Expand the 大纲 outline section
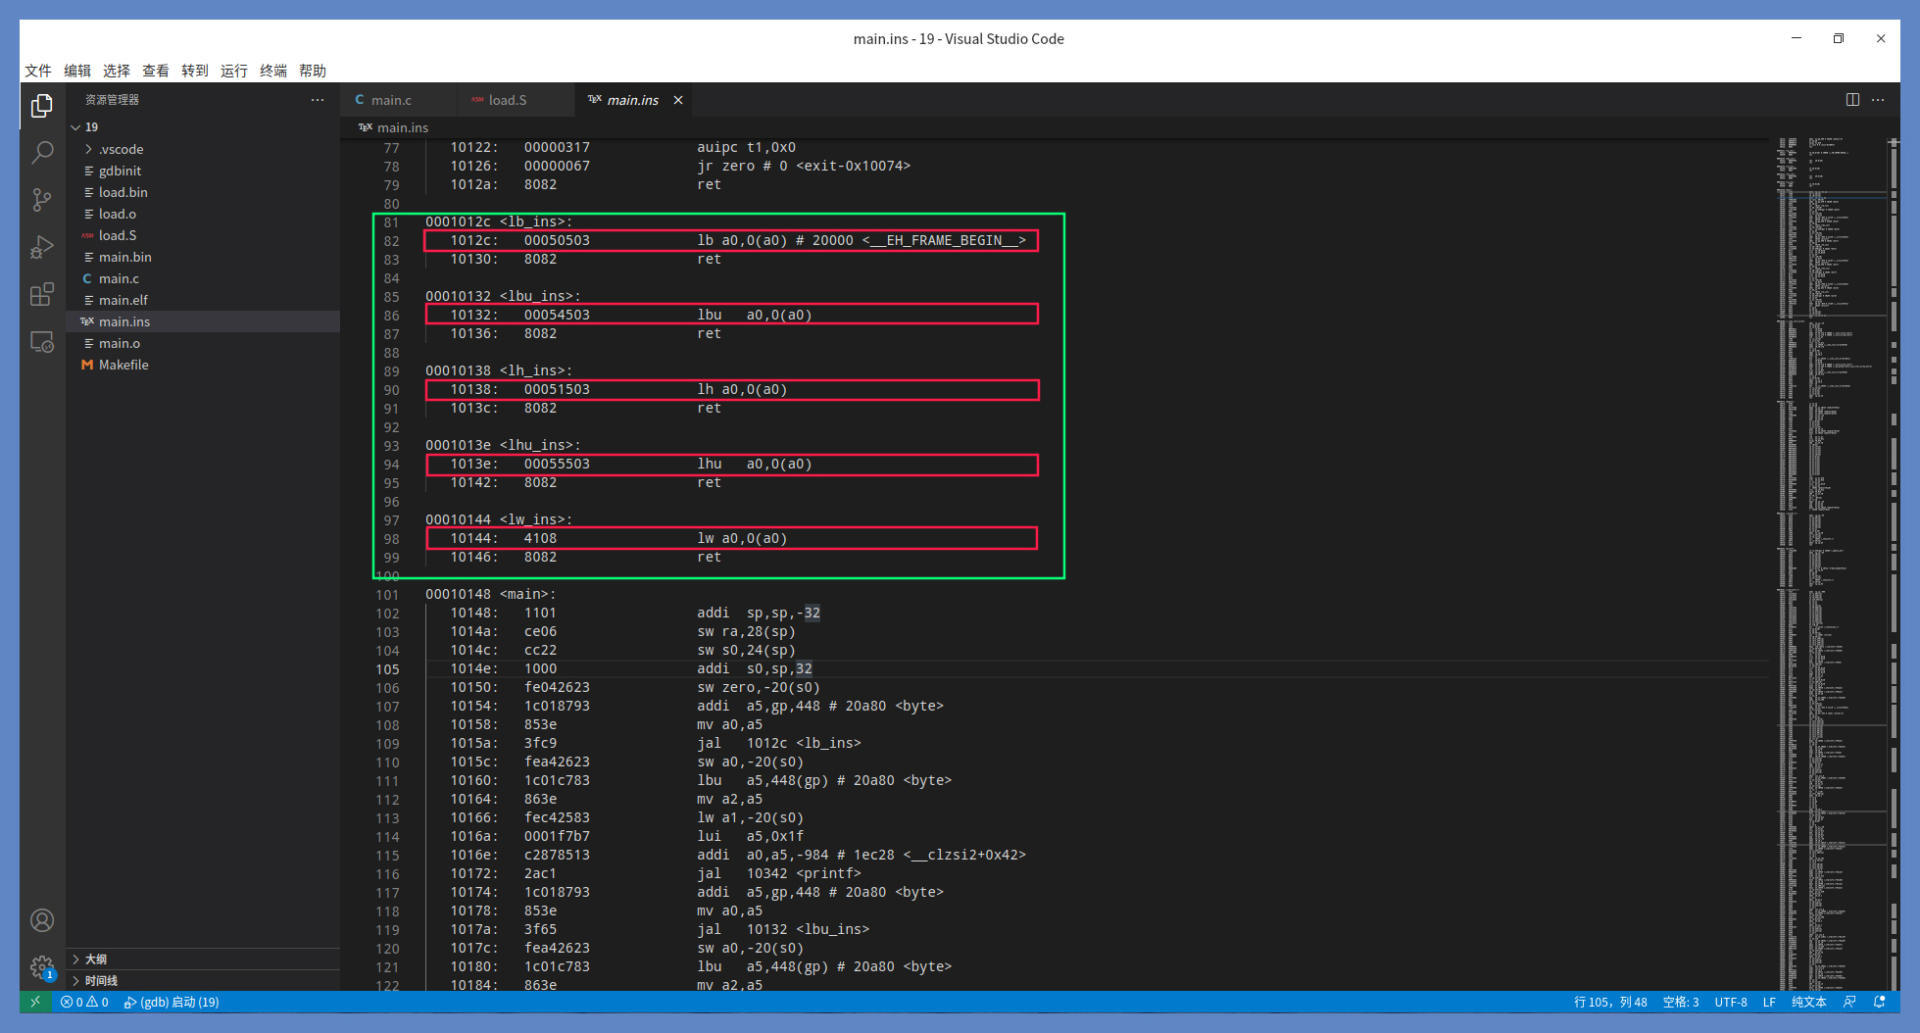The height and width of the screenshot is (1033, 1920). click(x=95, y=959)
